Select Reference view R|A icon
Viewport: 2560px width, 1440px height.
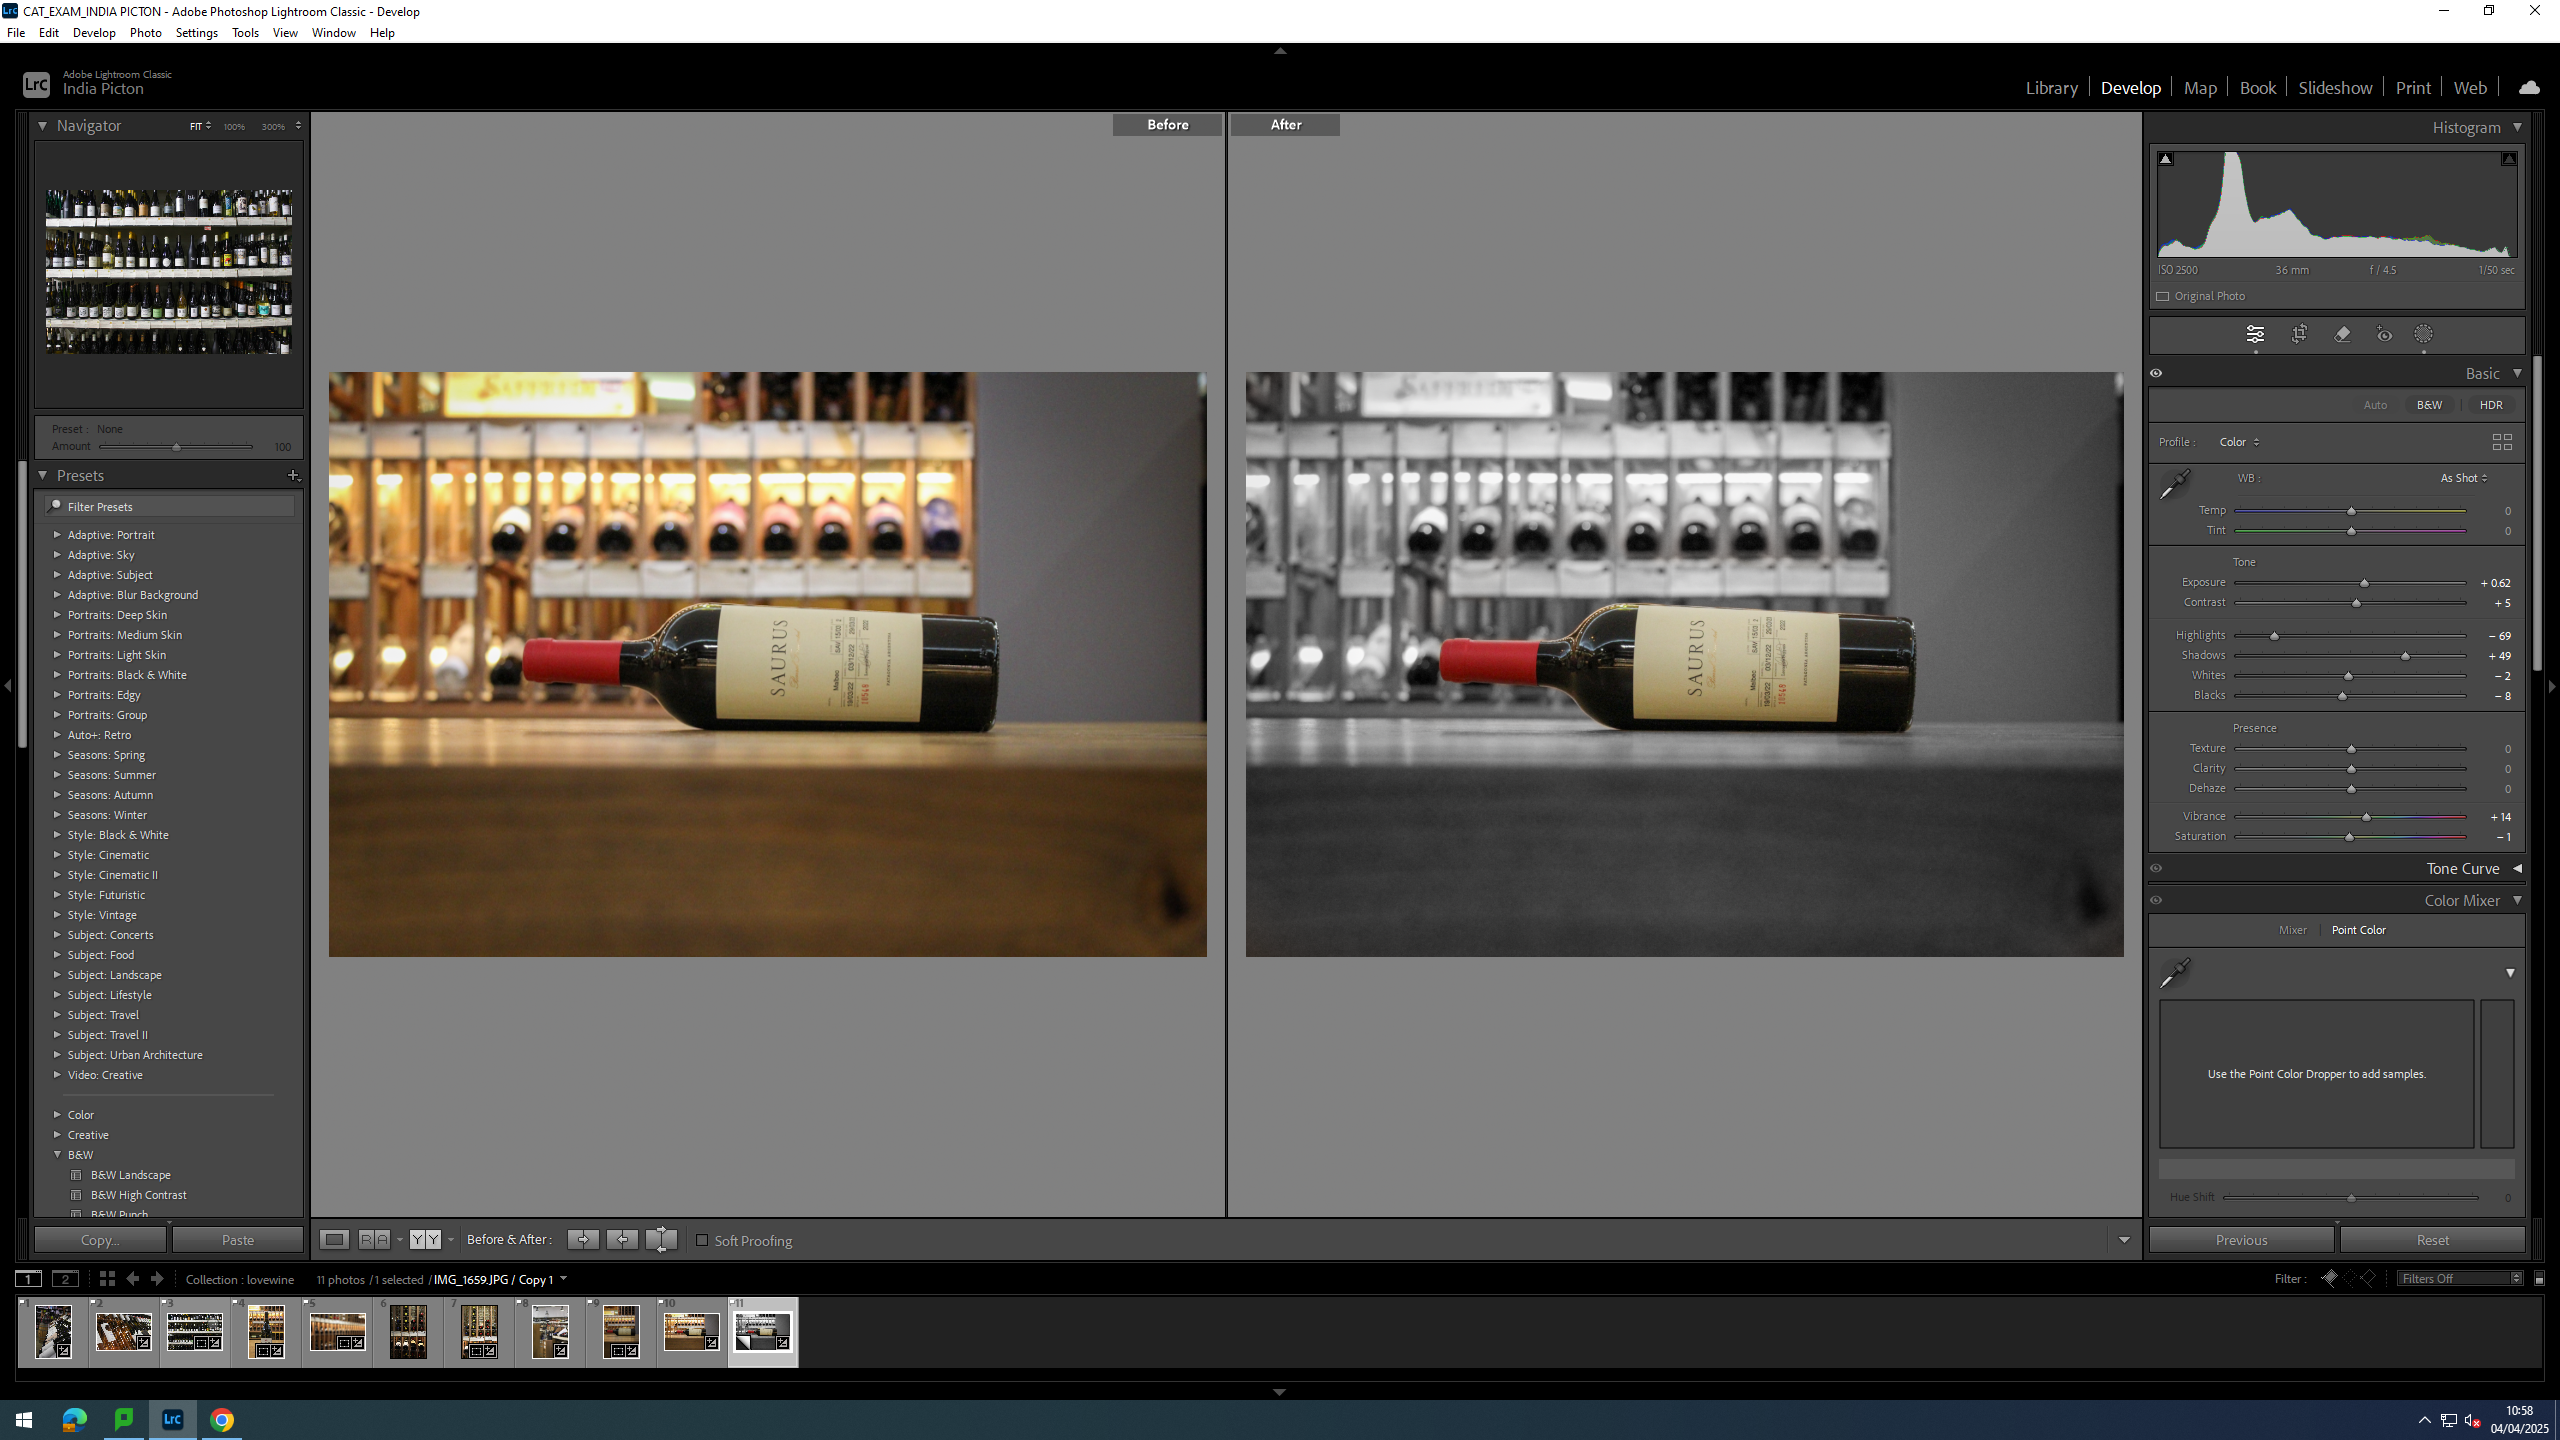point(374,1240)
